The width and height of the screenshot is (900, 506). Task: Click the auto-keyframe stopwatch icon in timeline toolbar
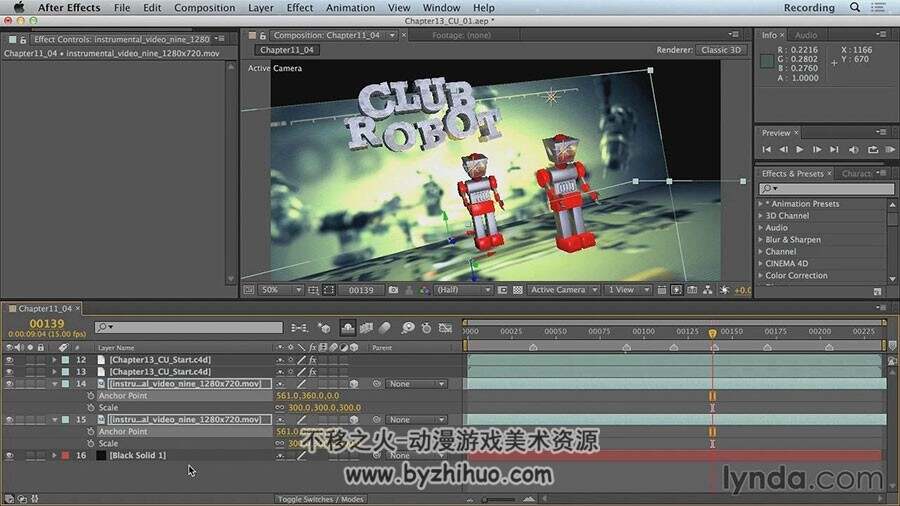(x=426, y=328)
